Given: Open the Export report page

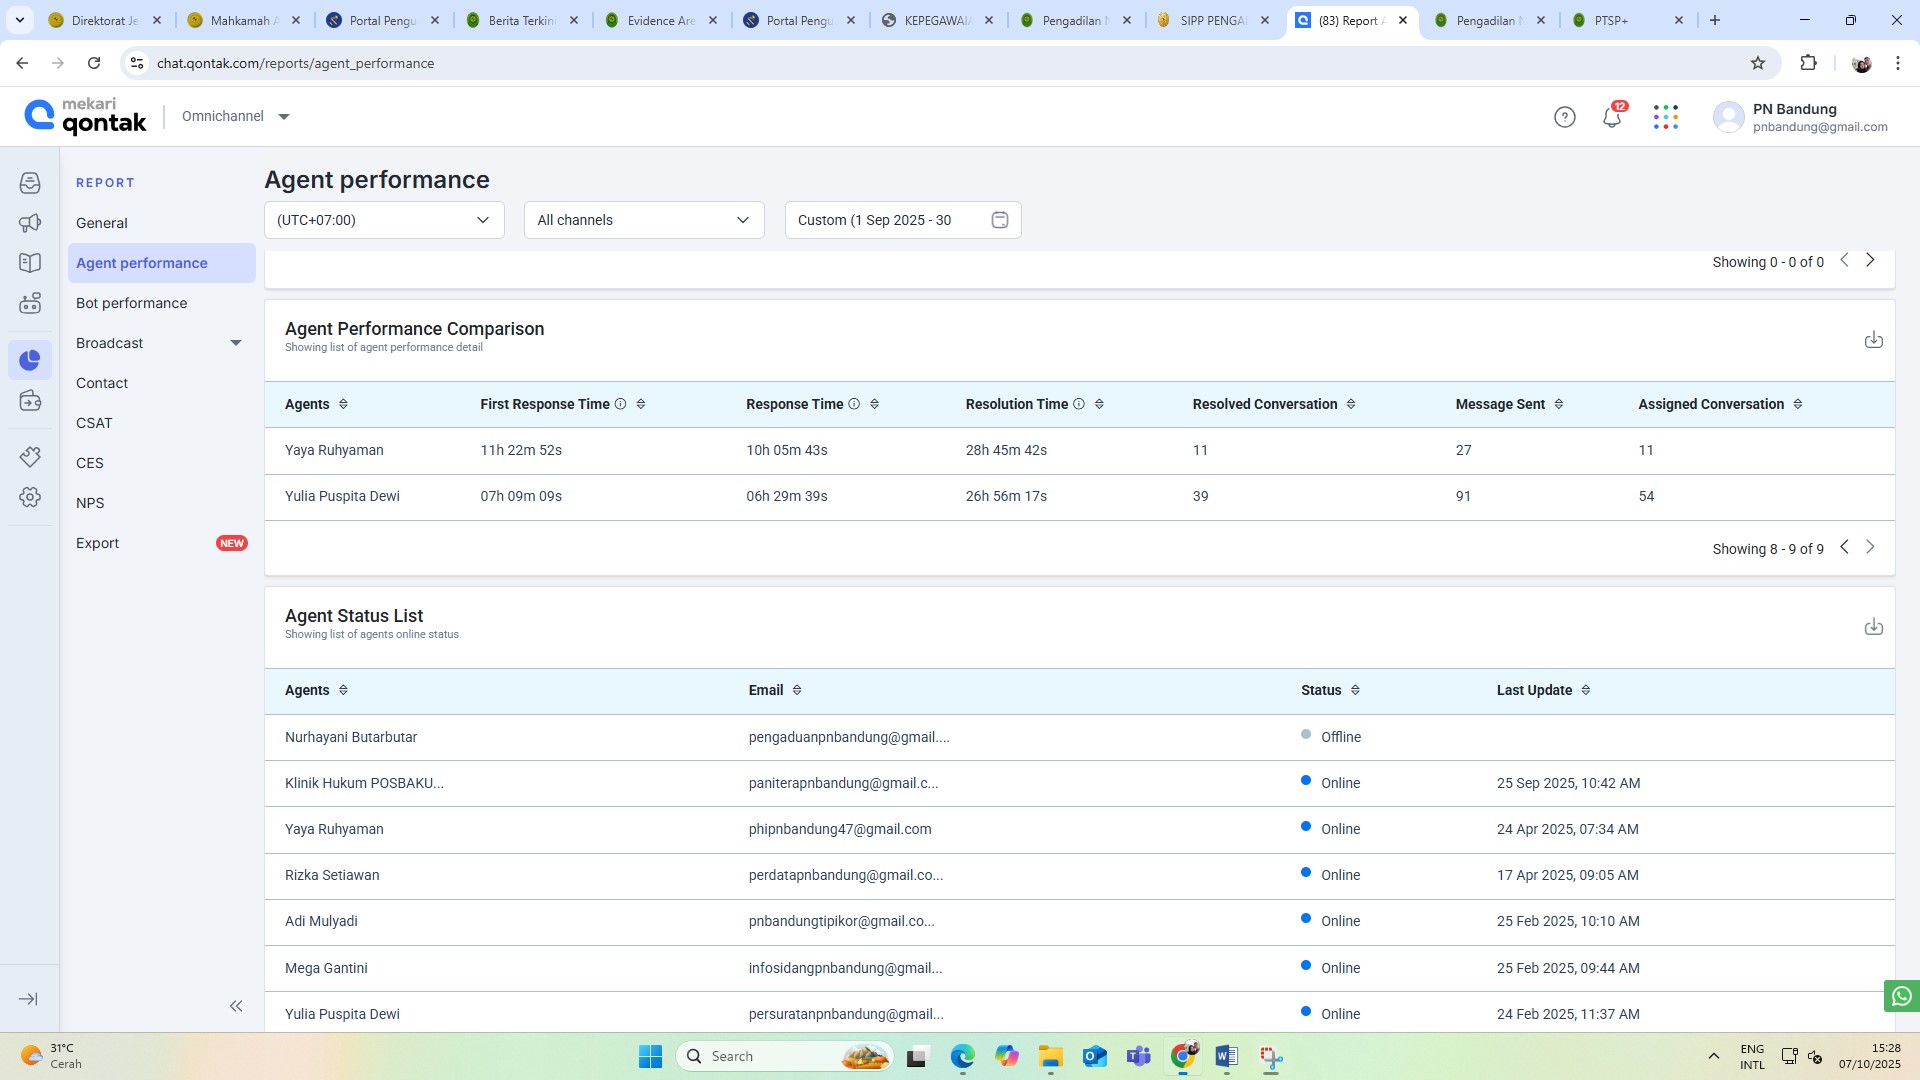Looking at the screenshot, I should pyautogui.click(x=97, y=543).
